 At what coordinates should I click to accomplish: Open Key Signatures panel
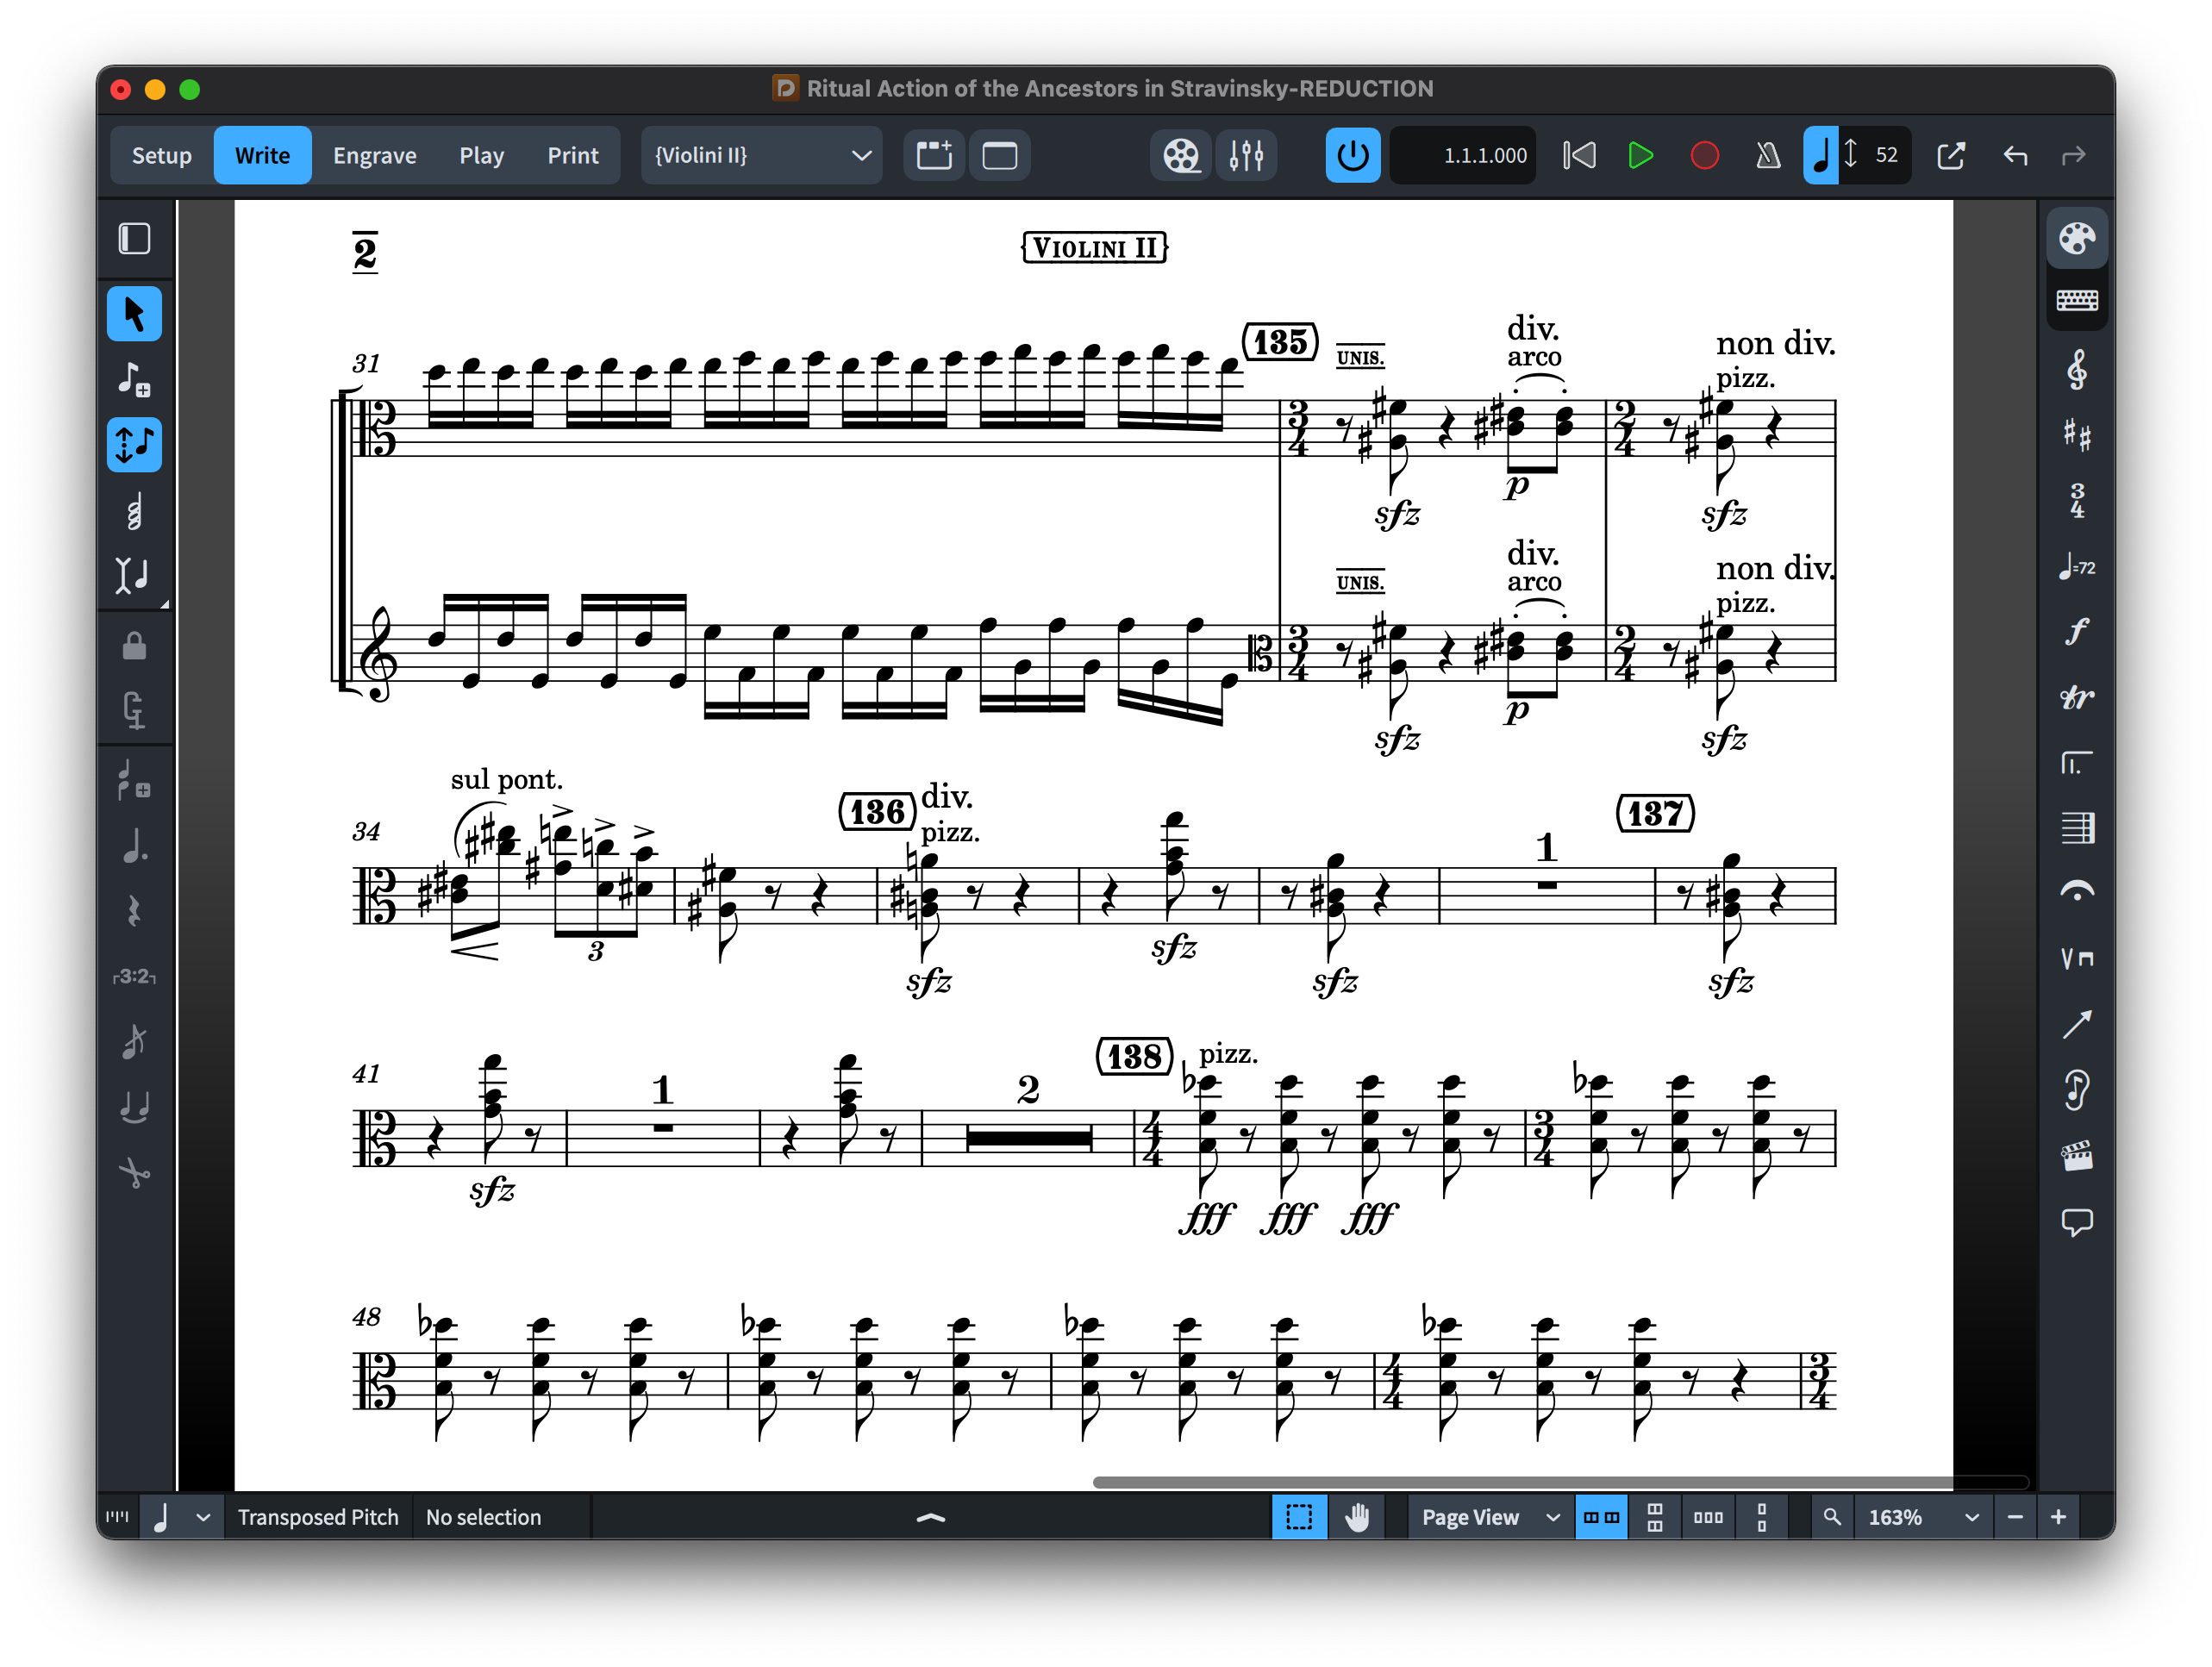tap(2077, 435)
